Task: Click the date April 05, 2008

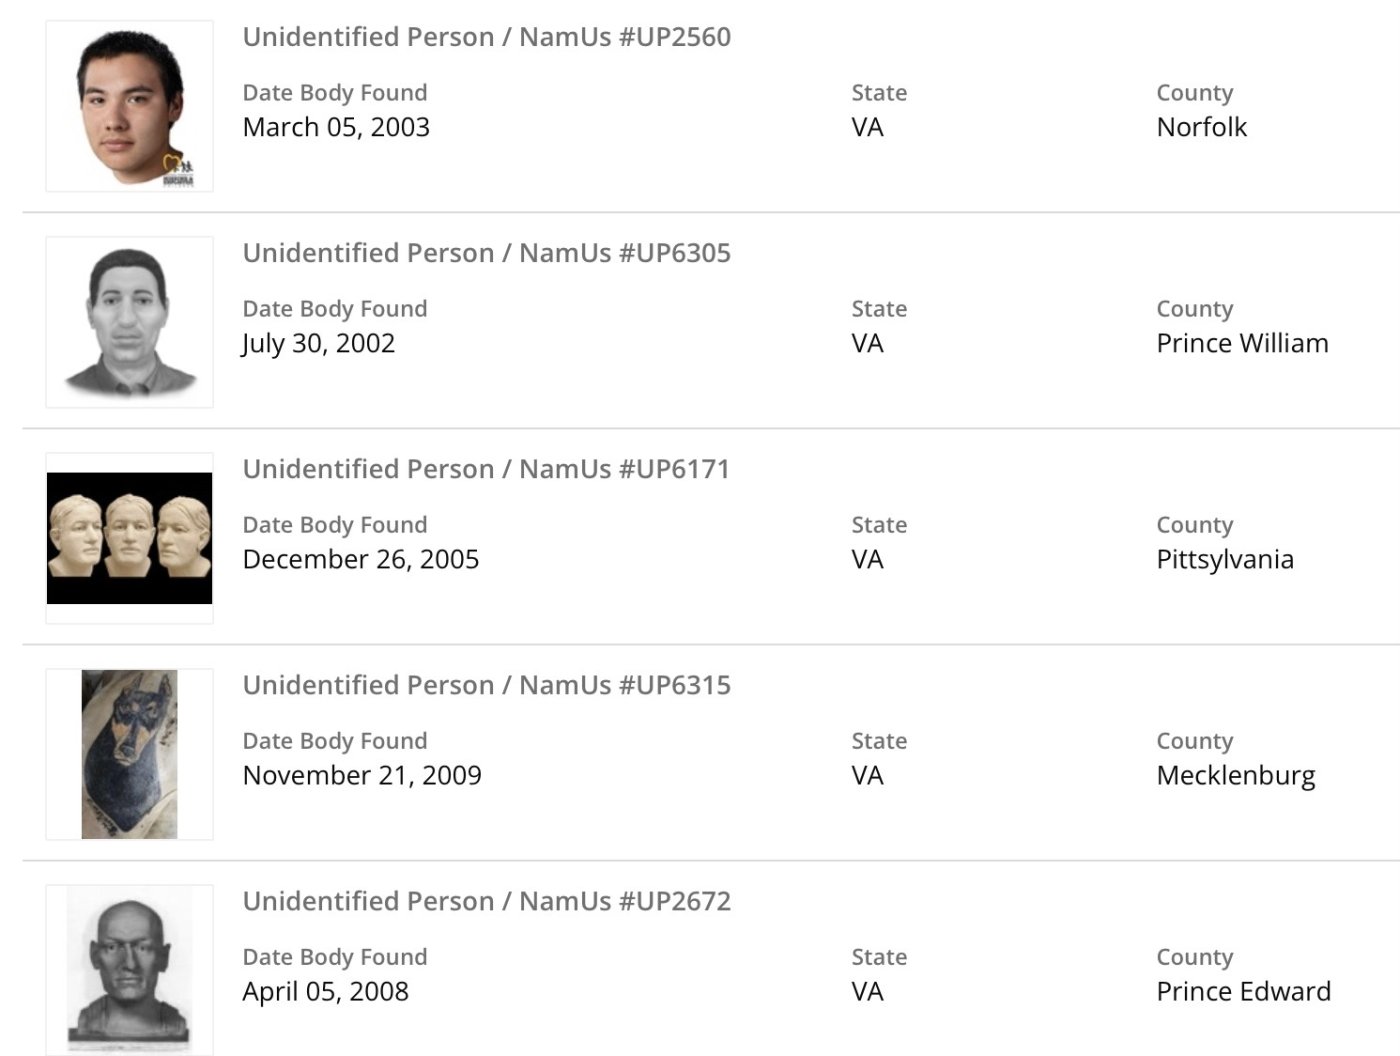Action: 326,991
